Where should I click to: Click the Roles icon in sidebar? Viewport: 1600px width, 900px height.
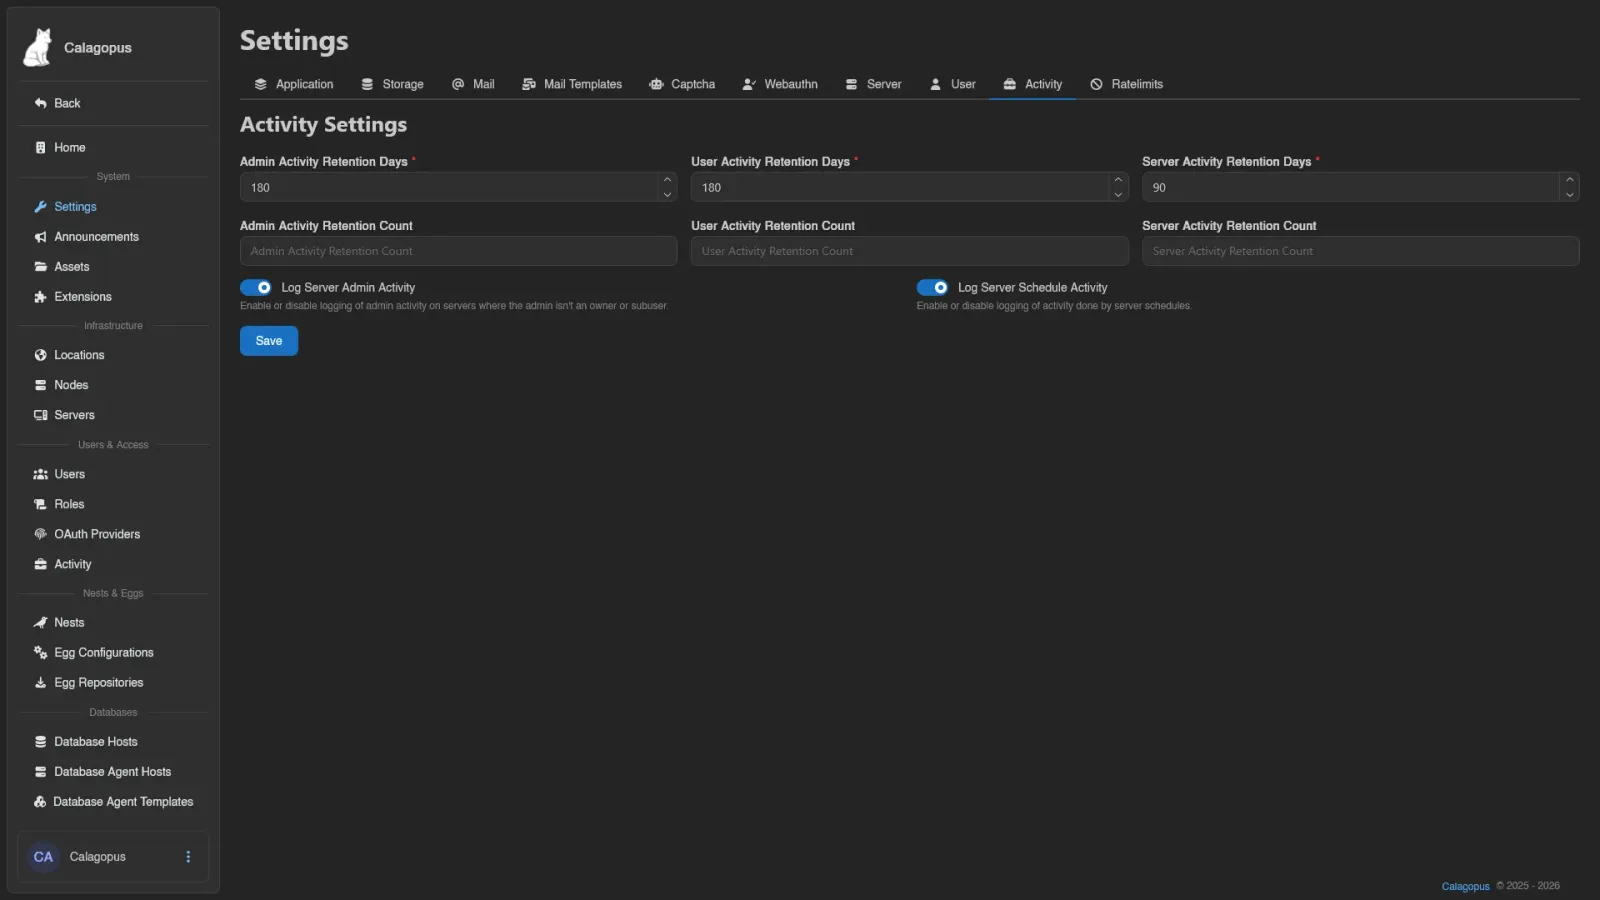click(x=40, y=504)
